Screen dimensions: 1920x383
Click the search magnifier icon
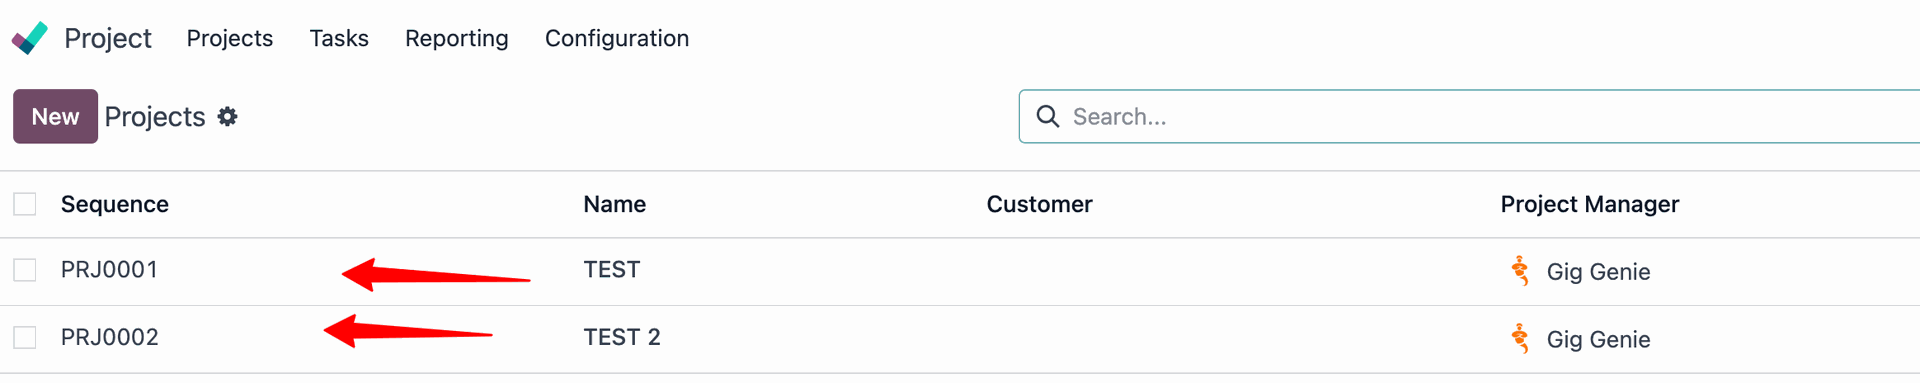point(1047,117)
